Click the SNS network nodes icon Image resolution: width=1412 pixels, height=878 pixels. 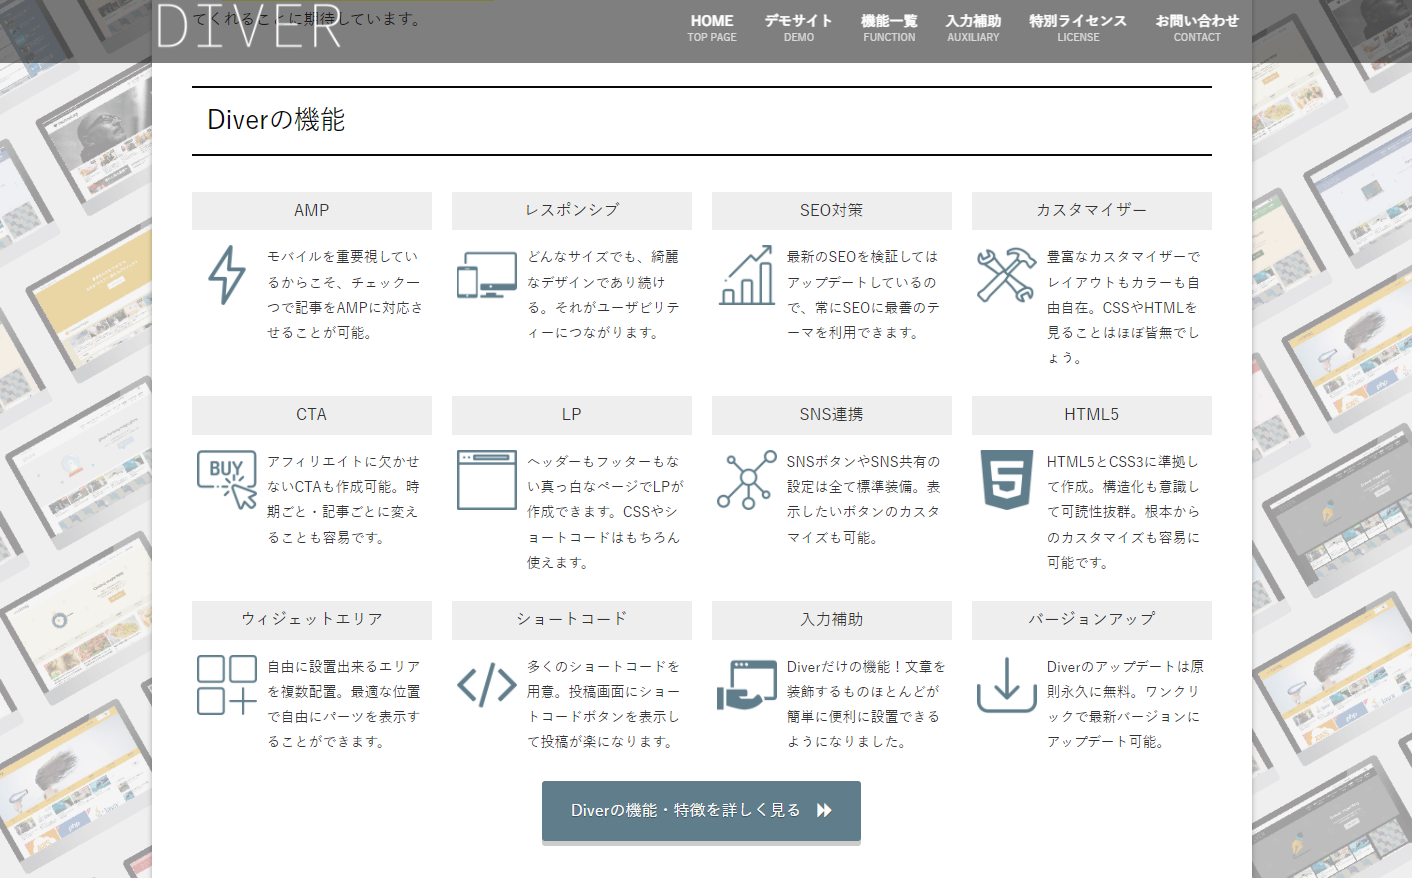pos(747,480)
